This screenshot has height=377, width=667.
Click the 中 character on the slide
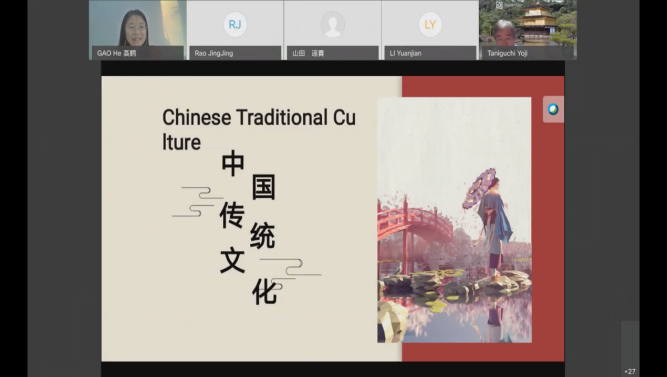pos(233,165)
